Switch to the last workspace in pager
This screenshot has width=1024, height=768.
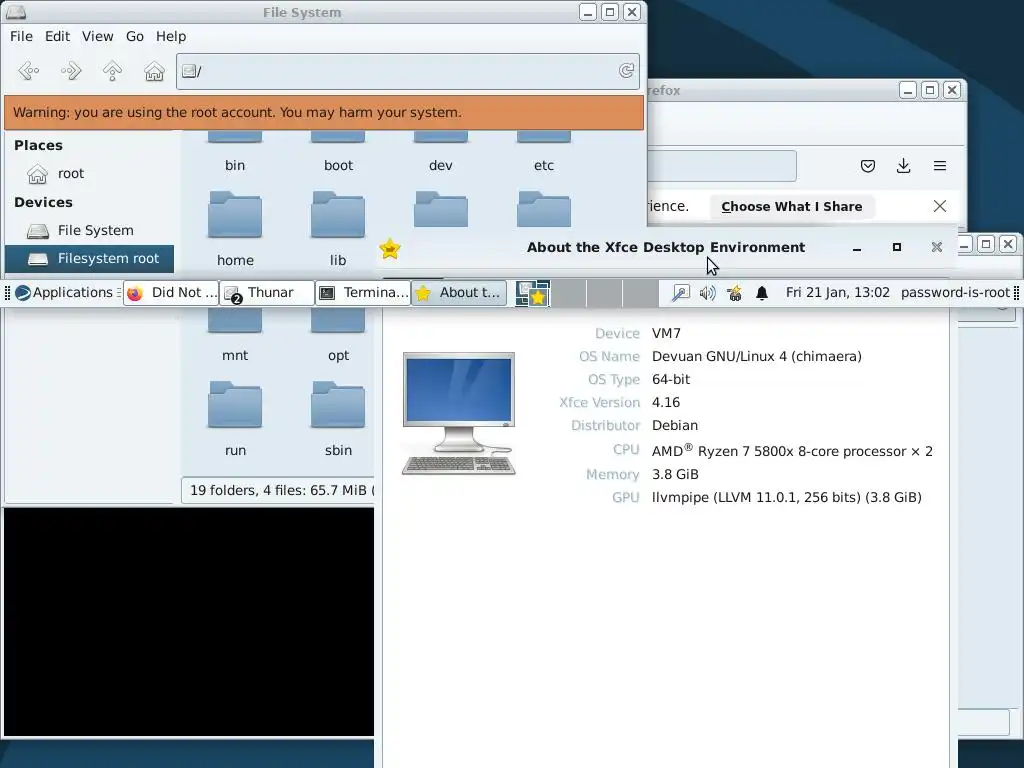pos(640,293)
